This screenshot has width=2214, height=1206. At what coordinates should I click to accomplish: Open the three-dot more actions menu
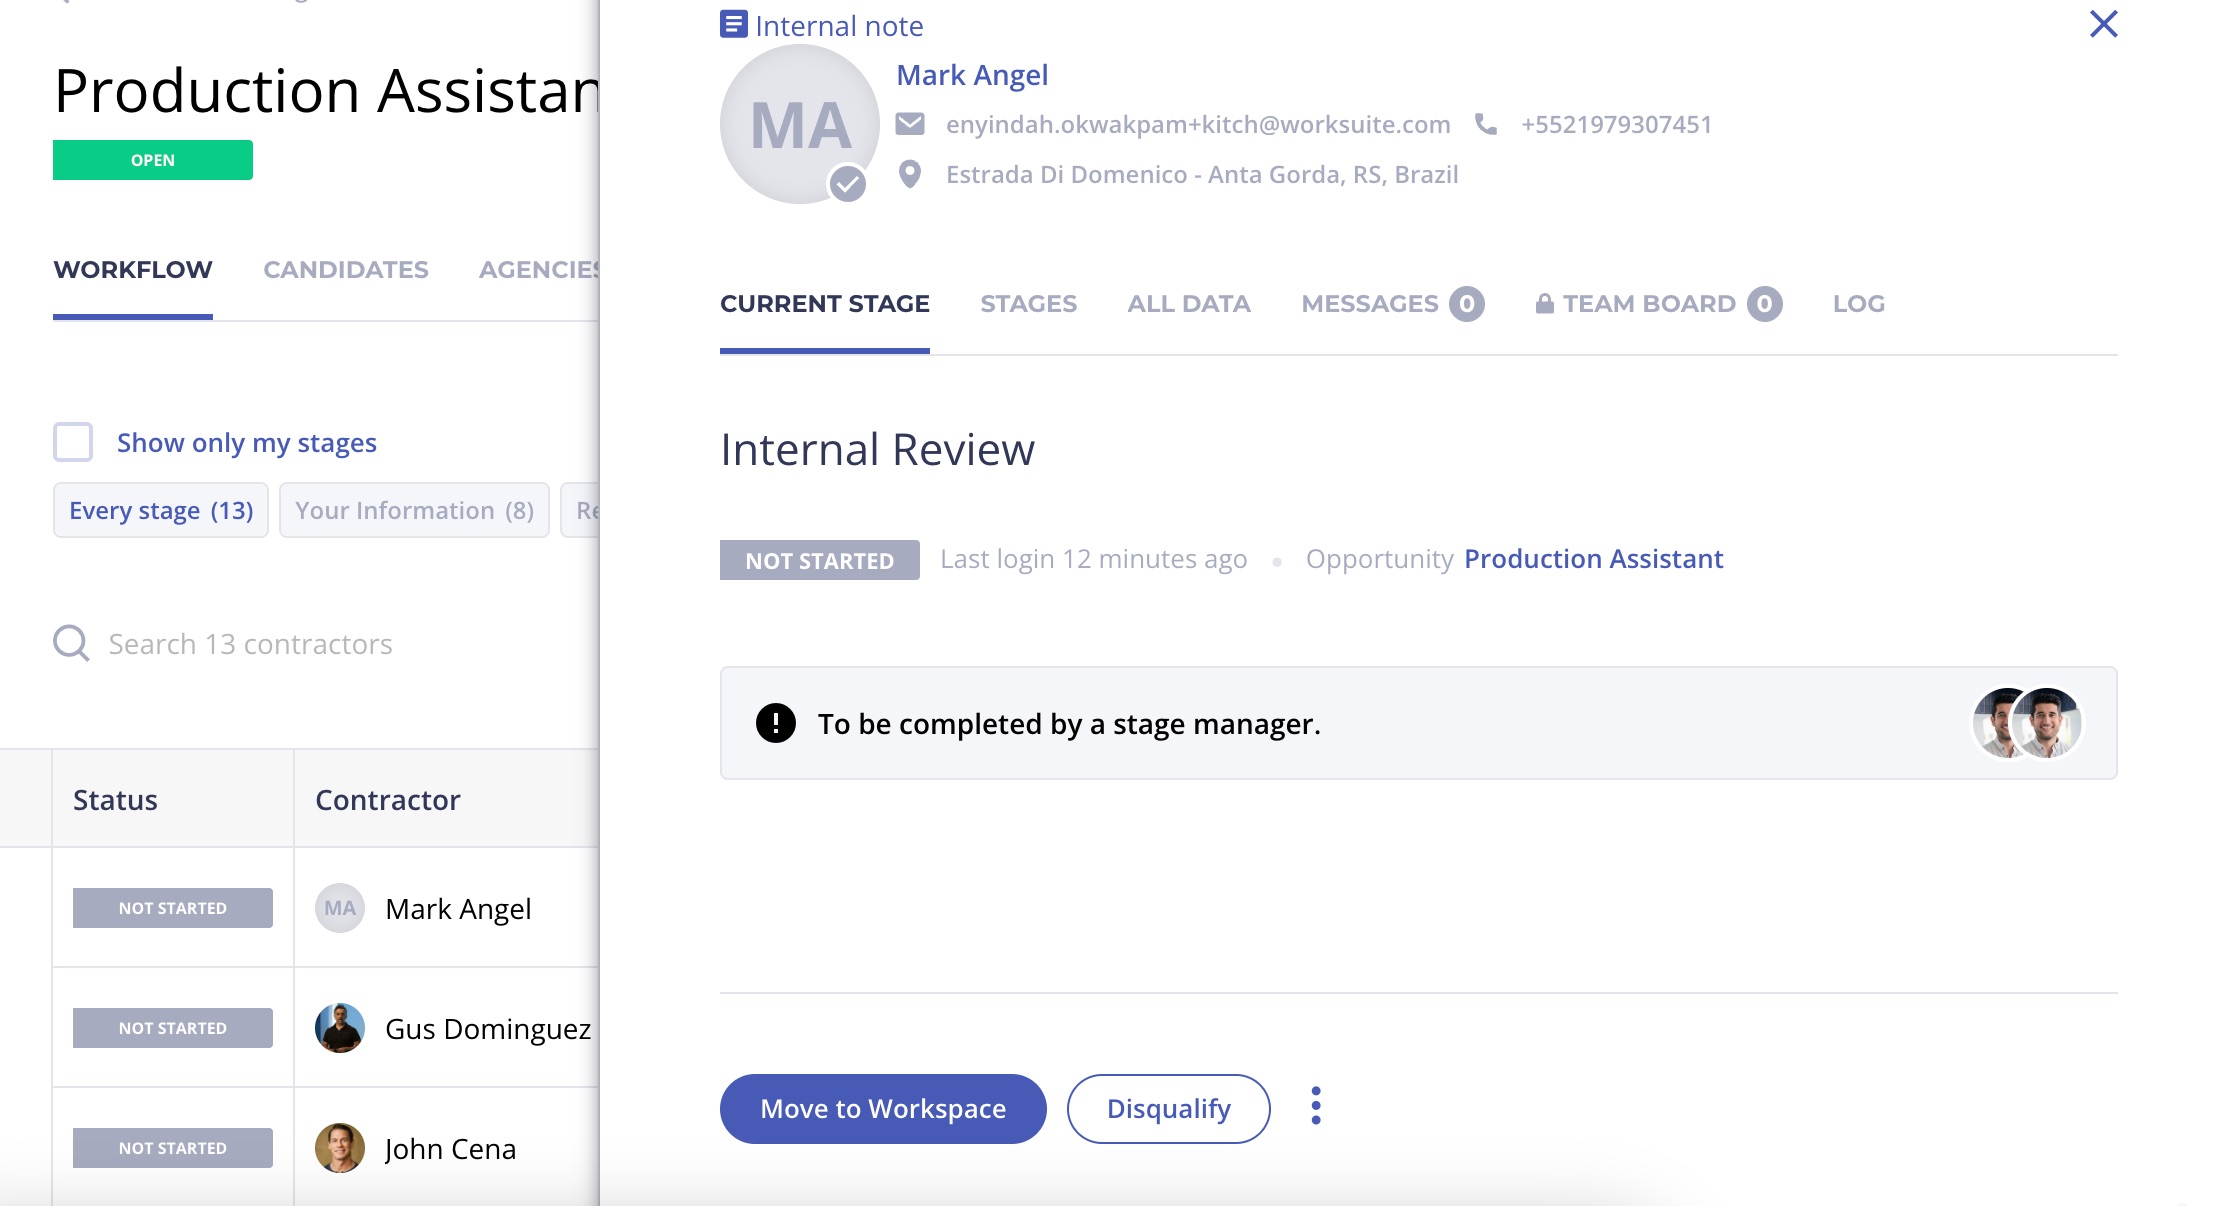[1315, 1106]
